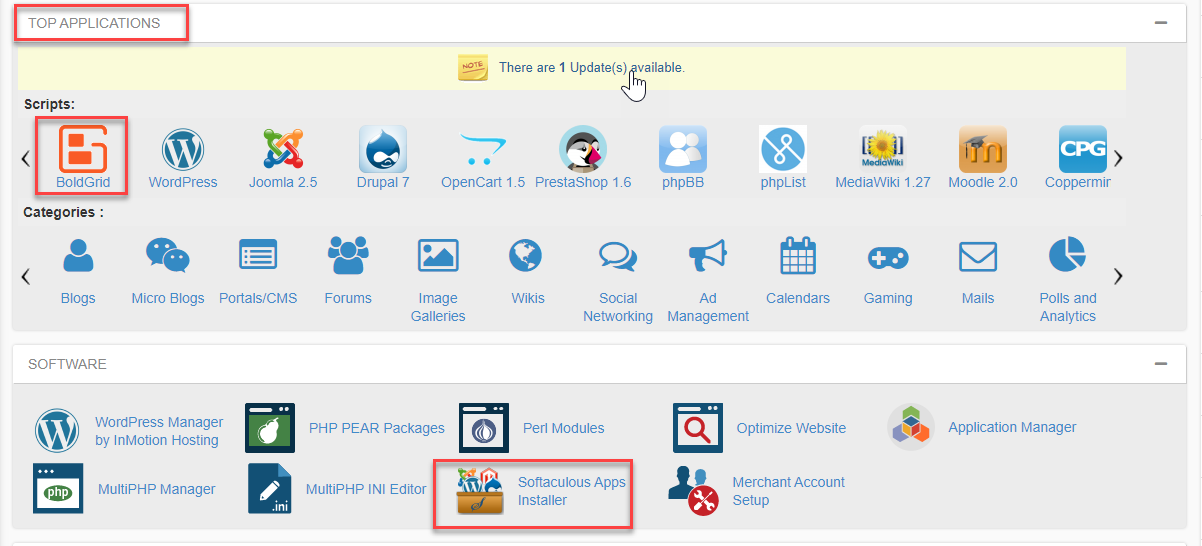1202x546 pixels.
Task: Click the Optimize Website magnifier icon
Action: (698, 428)
